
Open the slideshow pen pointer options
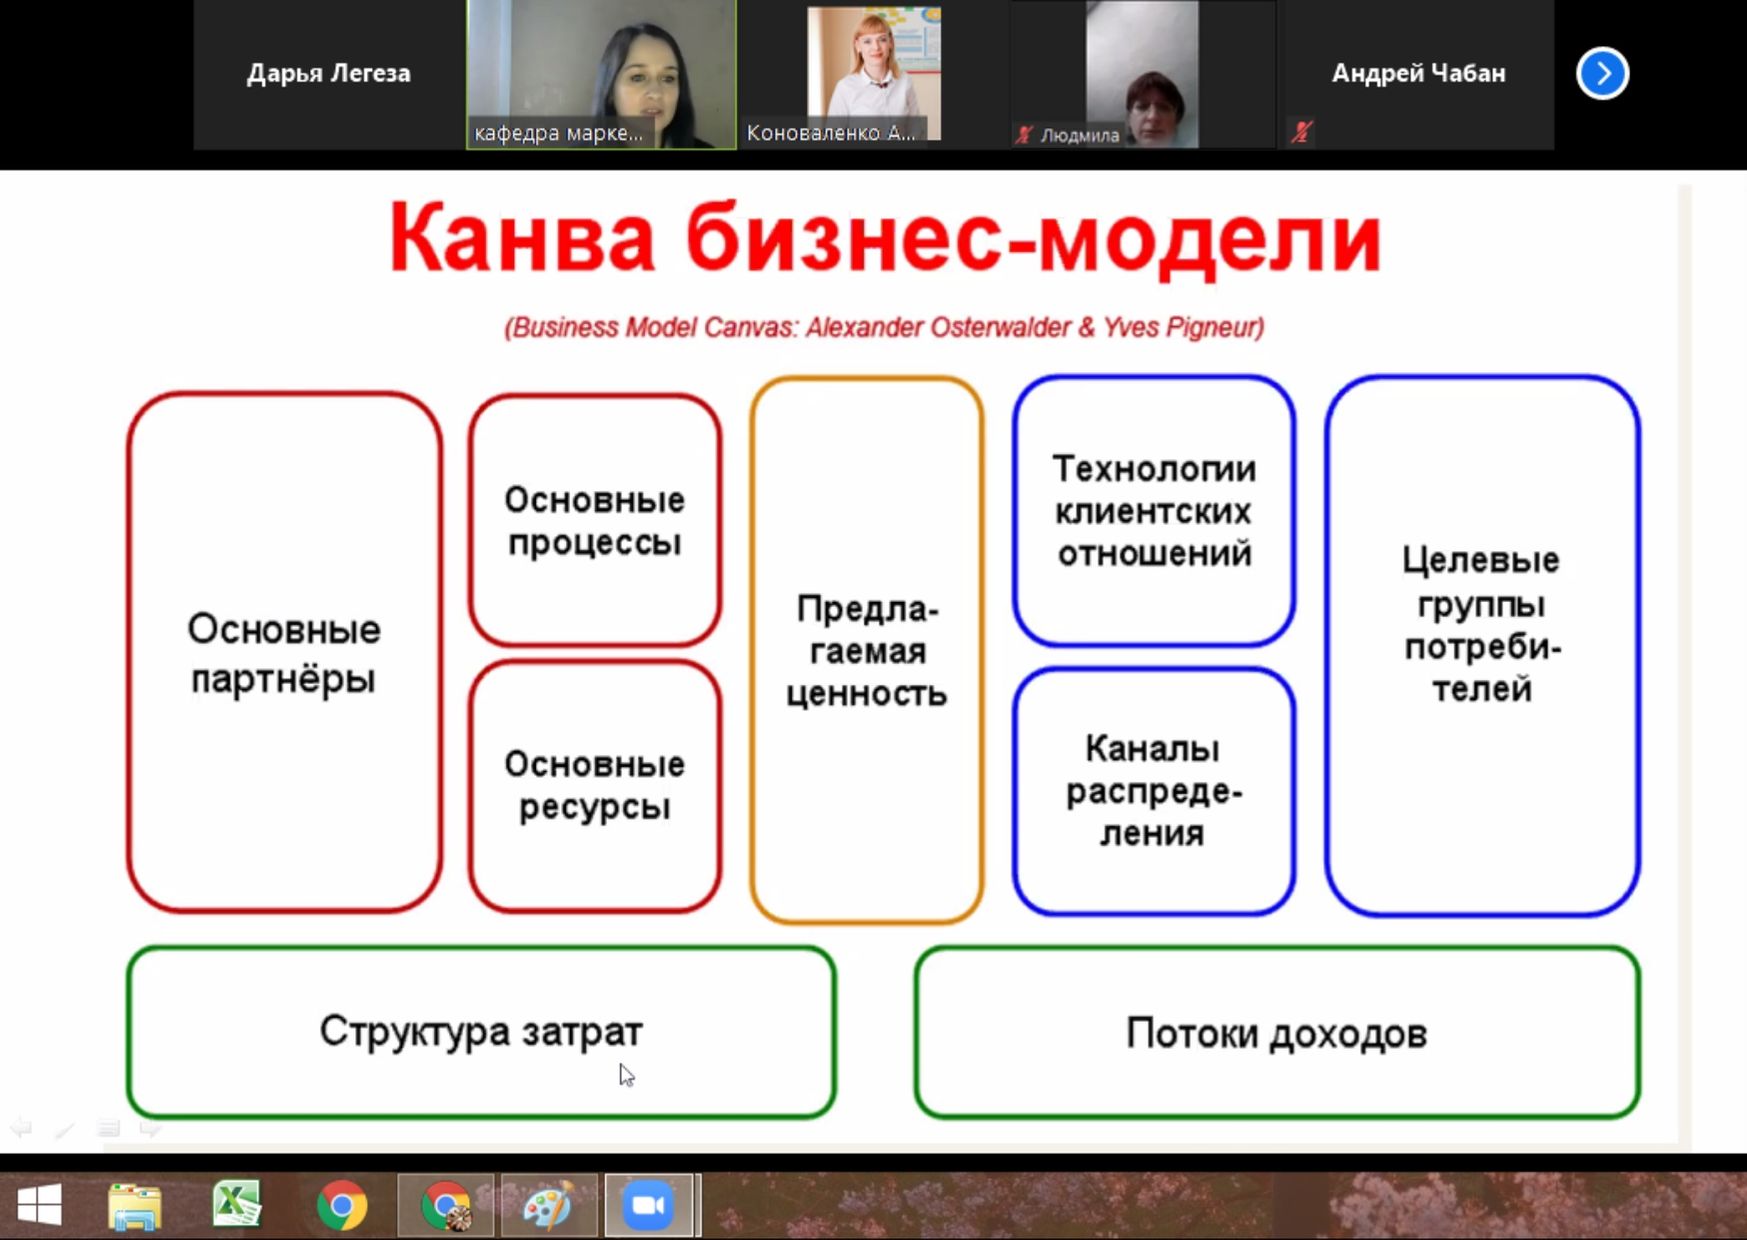coord(64,1128)
